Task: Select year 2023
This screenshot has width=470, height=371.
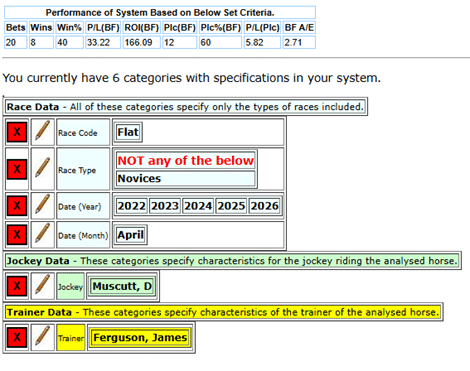Action: point(165,206)
